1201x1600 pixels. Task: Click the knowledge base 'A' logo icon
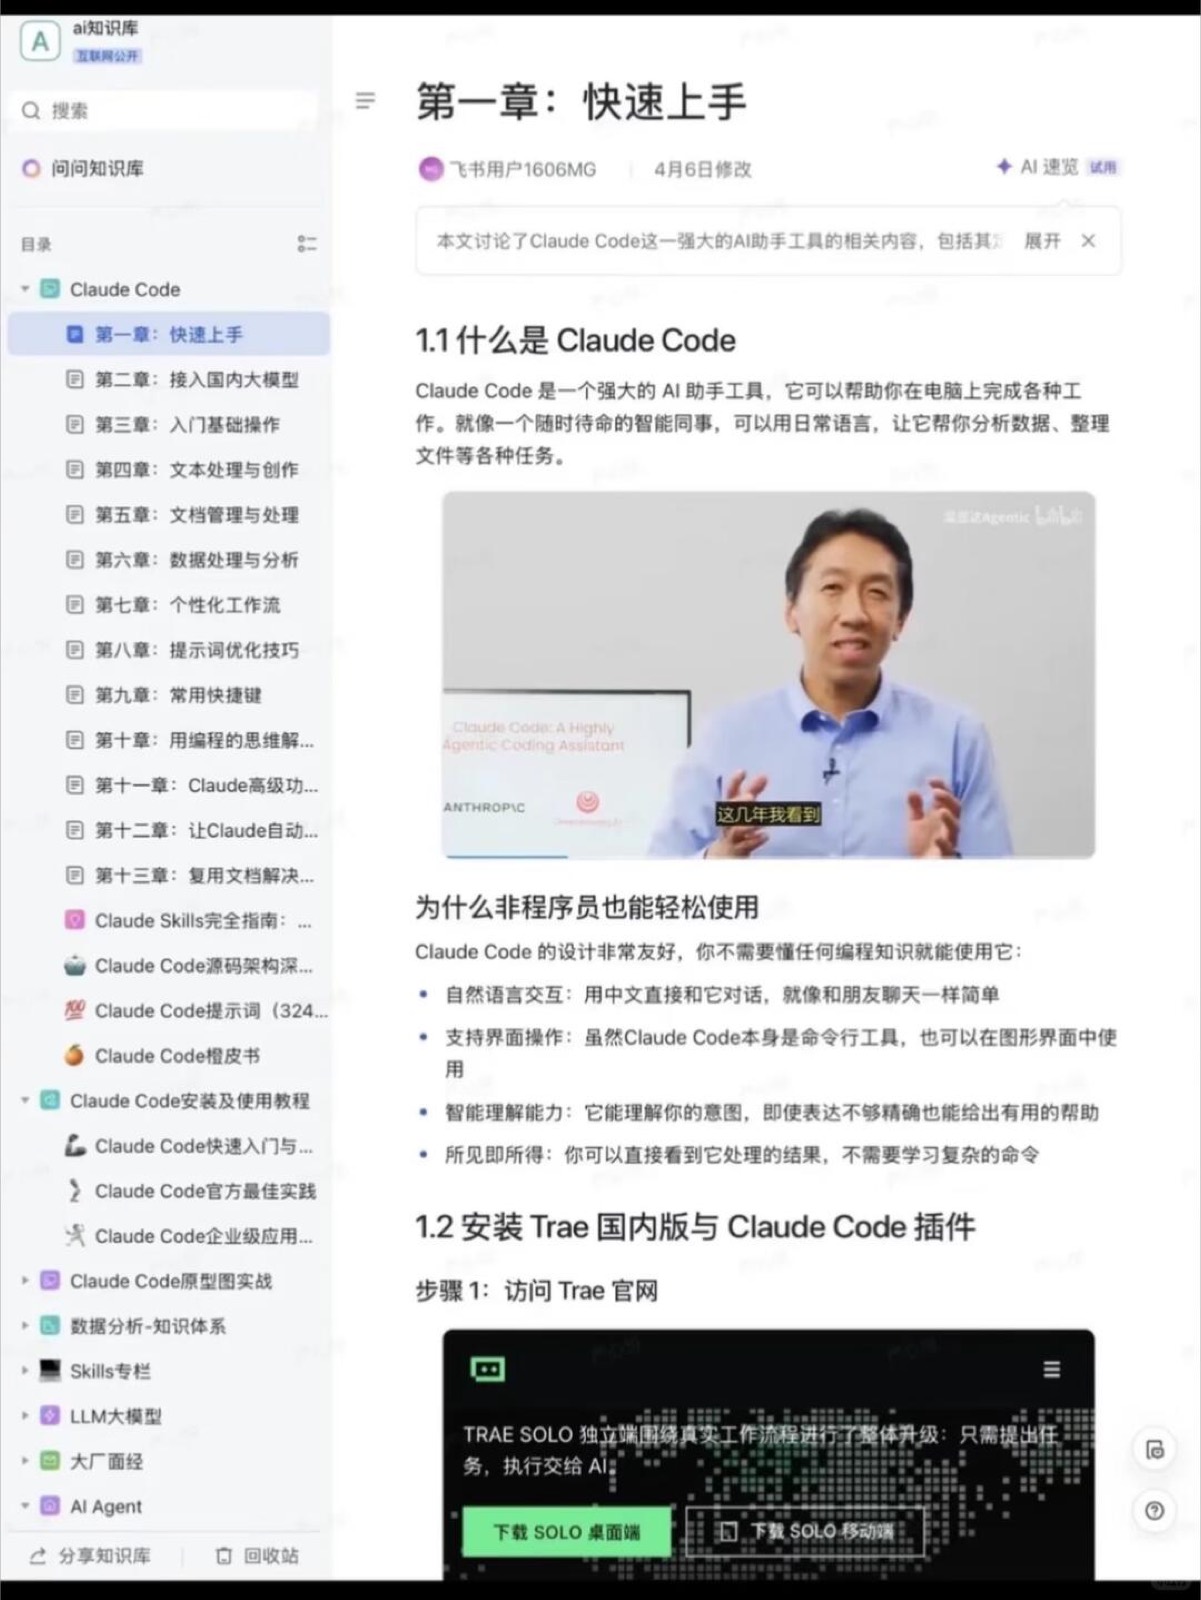(x=40, y=41)
